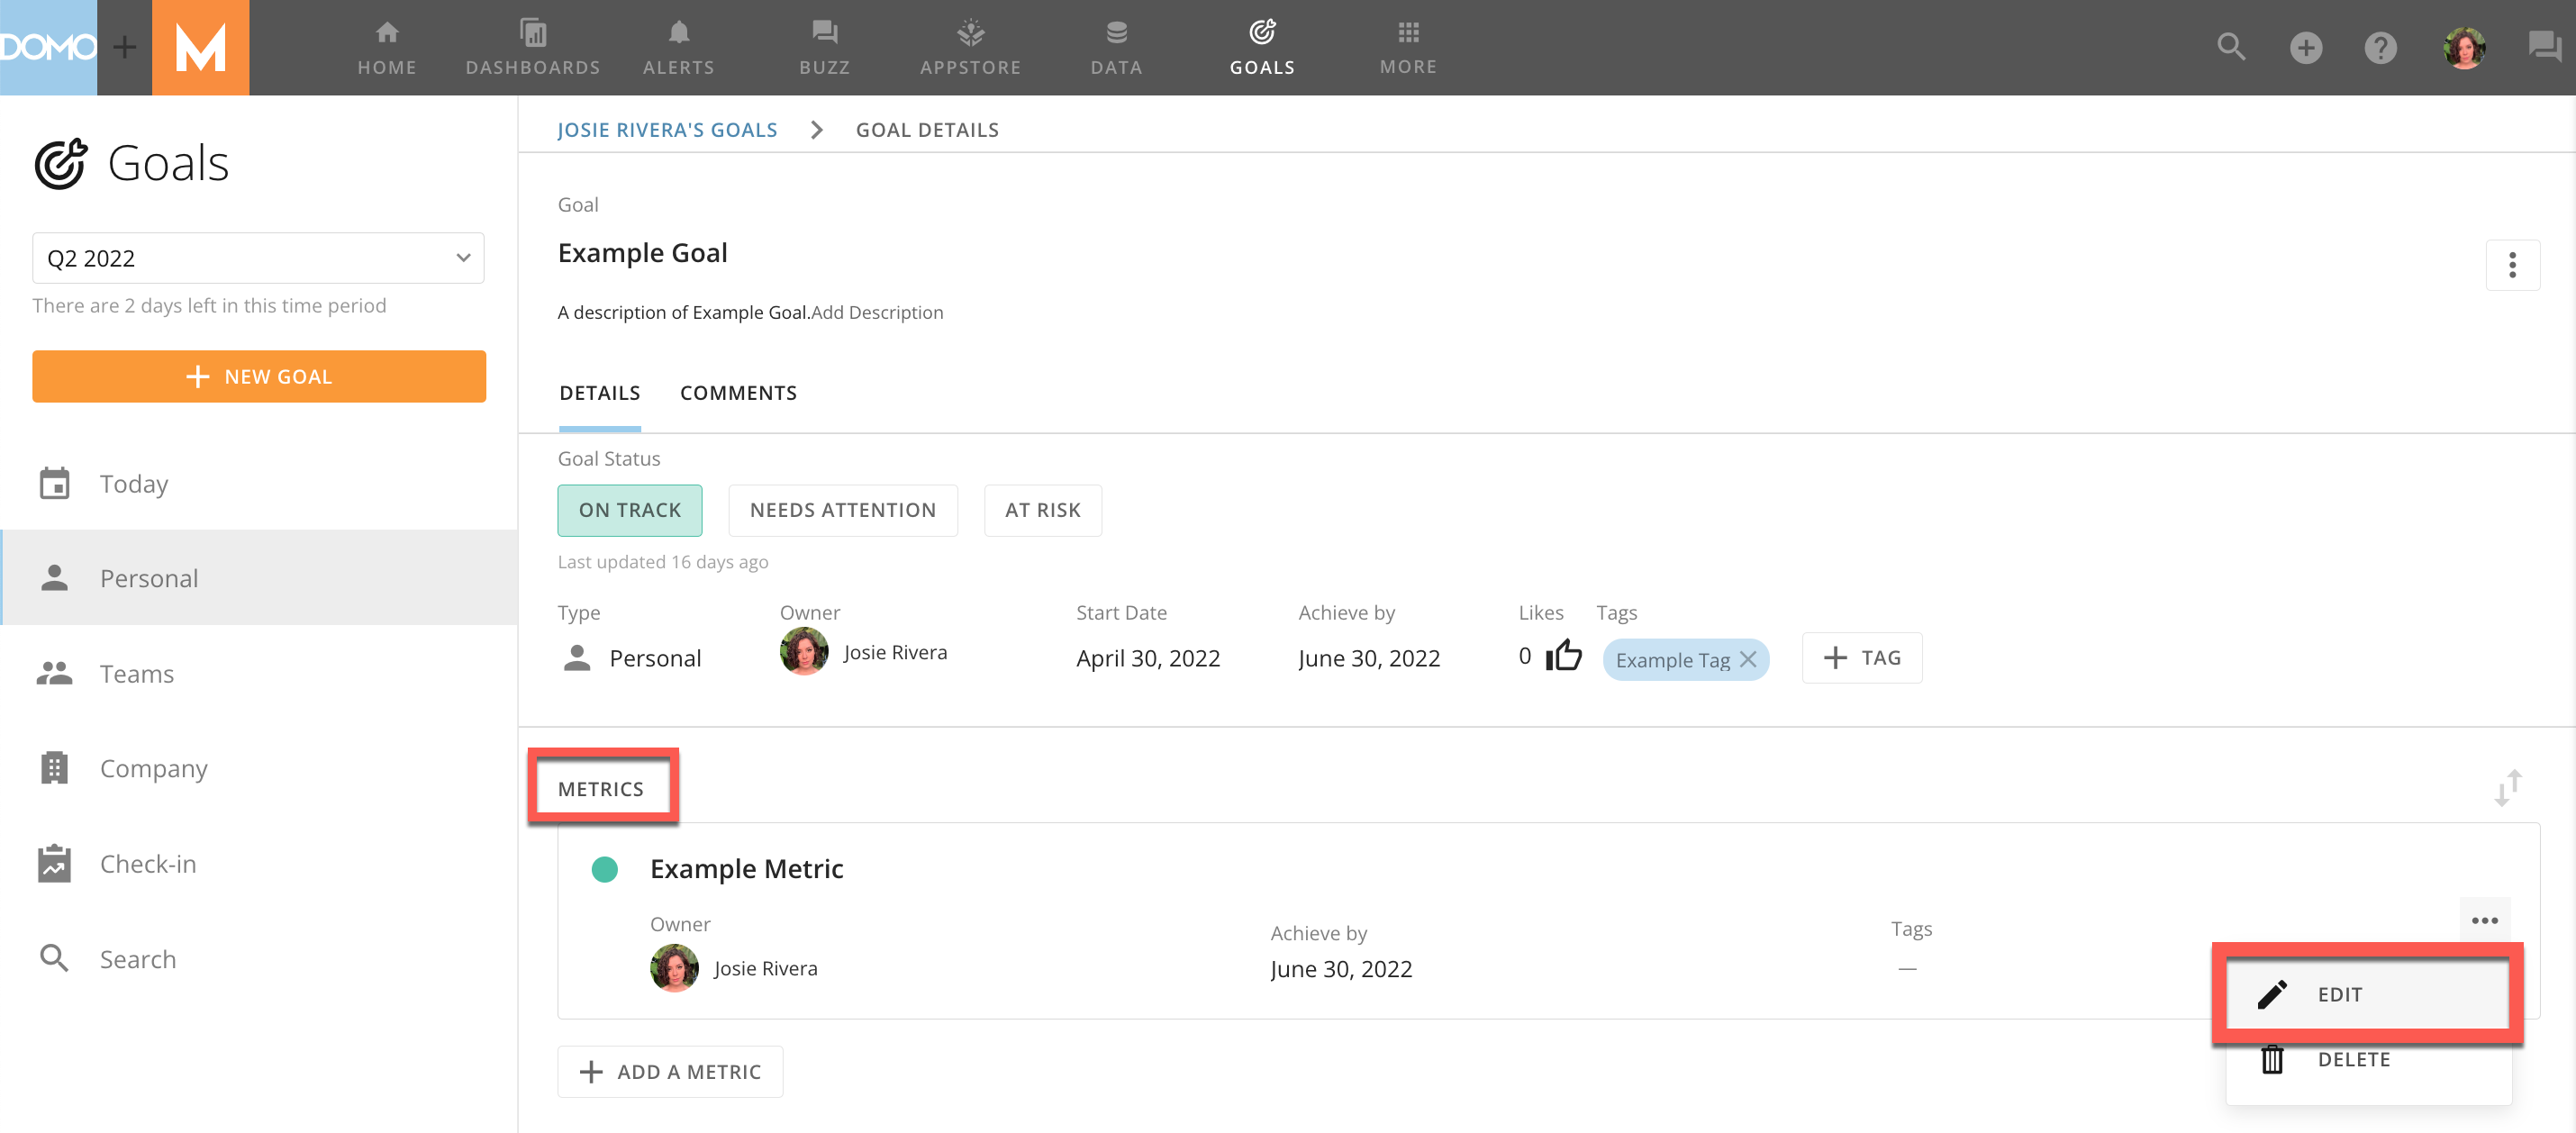
Task: Click Example Metric's green status dot
Action: tap(604, 868)
